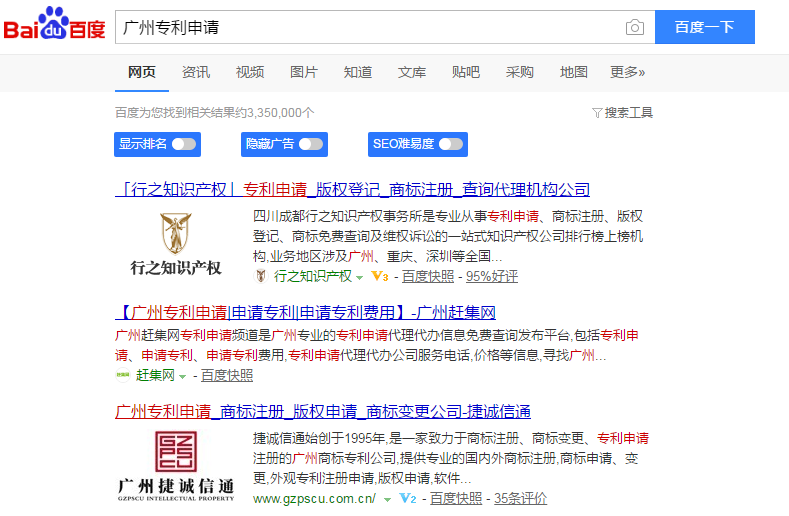This screenshot has height=516, width=789.
Task: Switch to the 贴吧 tab
Action: pyautogui.click(x=466, y=72)
